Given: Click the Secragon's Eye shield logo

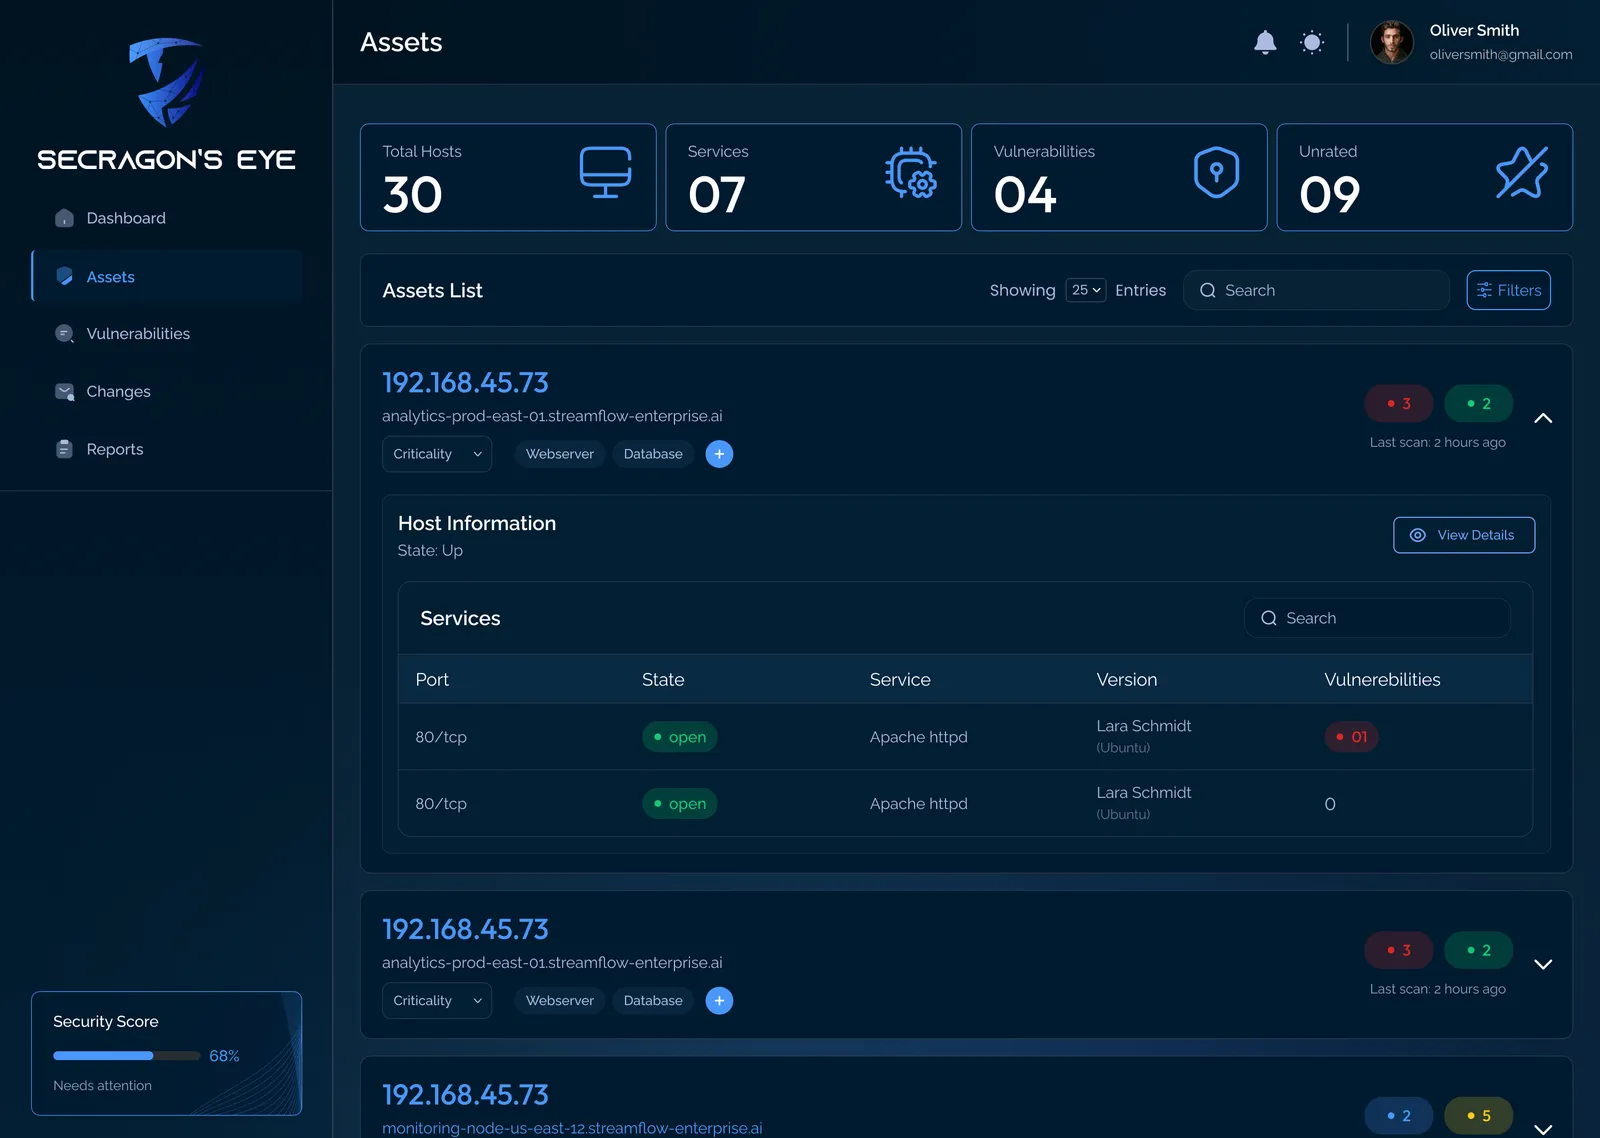Looking at the screenshot, I should pyautogui.click(x=167, y=82).
